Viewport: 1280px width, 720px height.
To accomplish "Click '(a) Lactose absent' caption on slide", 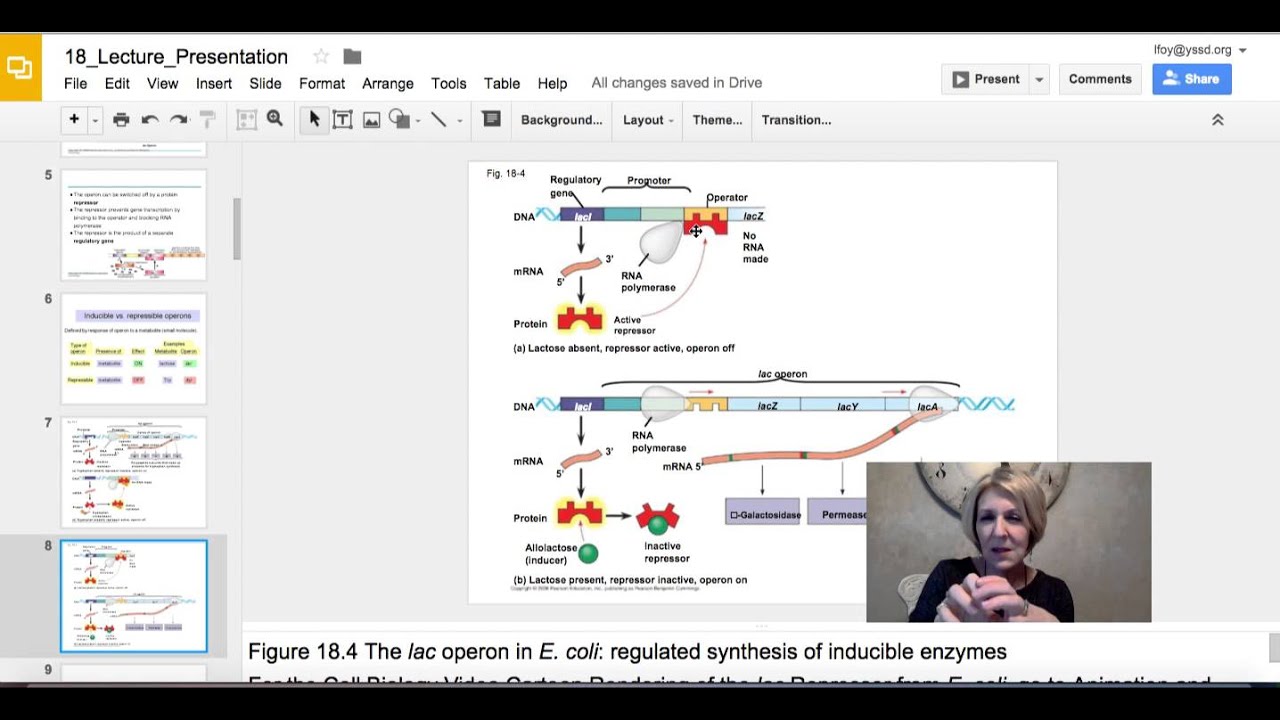I will tap(624, 348).
